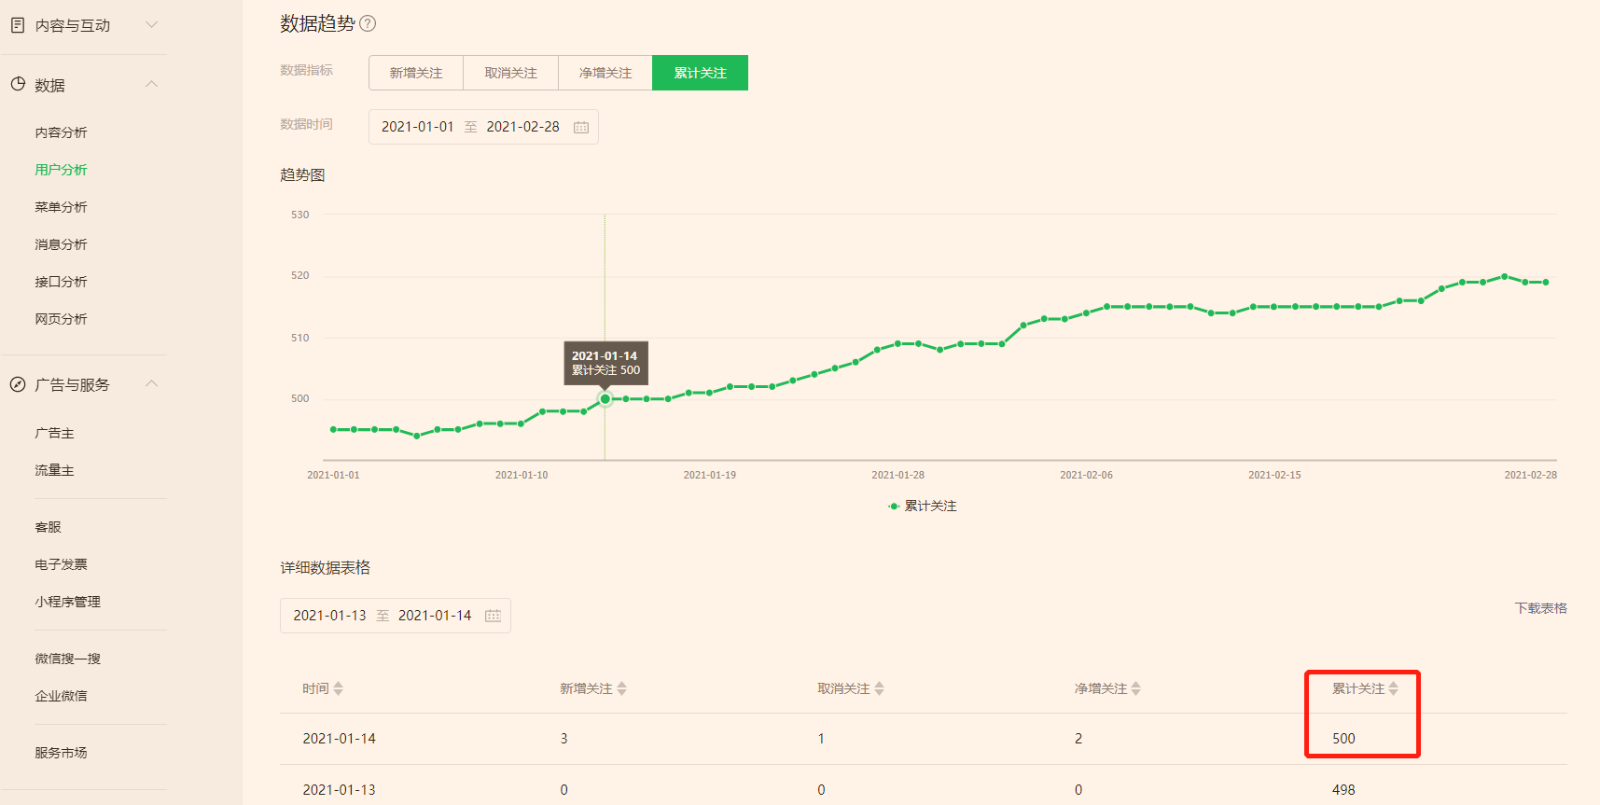Click calendar icon in detailed table date picker
Viewport: 1600px width, 805px height.
point(493,616)
